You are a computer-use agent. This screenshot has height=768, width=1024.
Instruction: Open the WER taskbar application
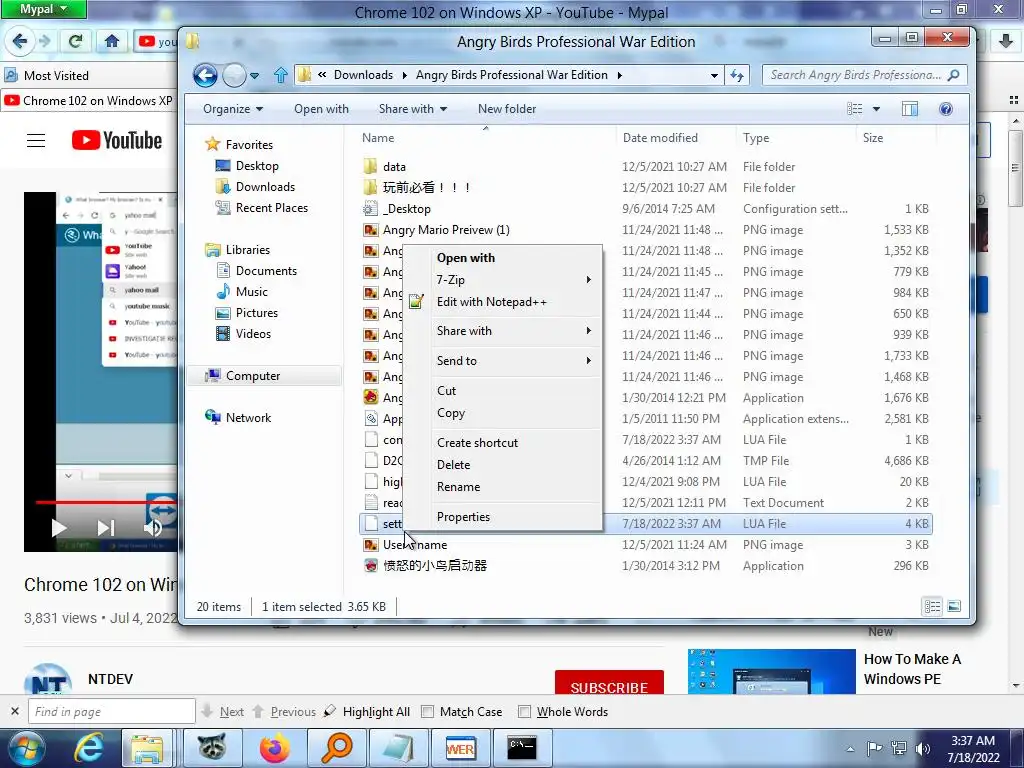[460, 748]
